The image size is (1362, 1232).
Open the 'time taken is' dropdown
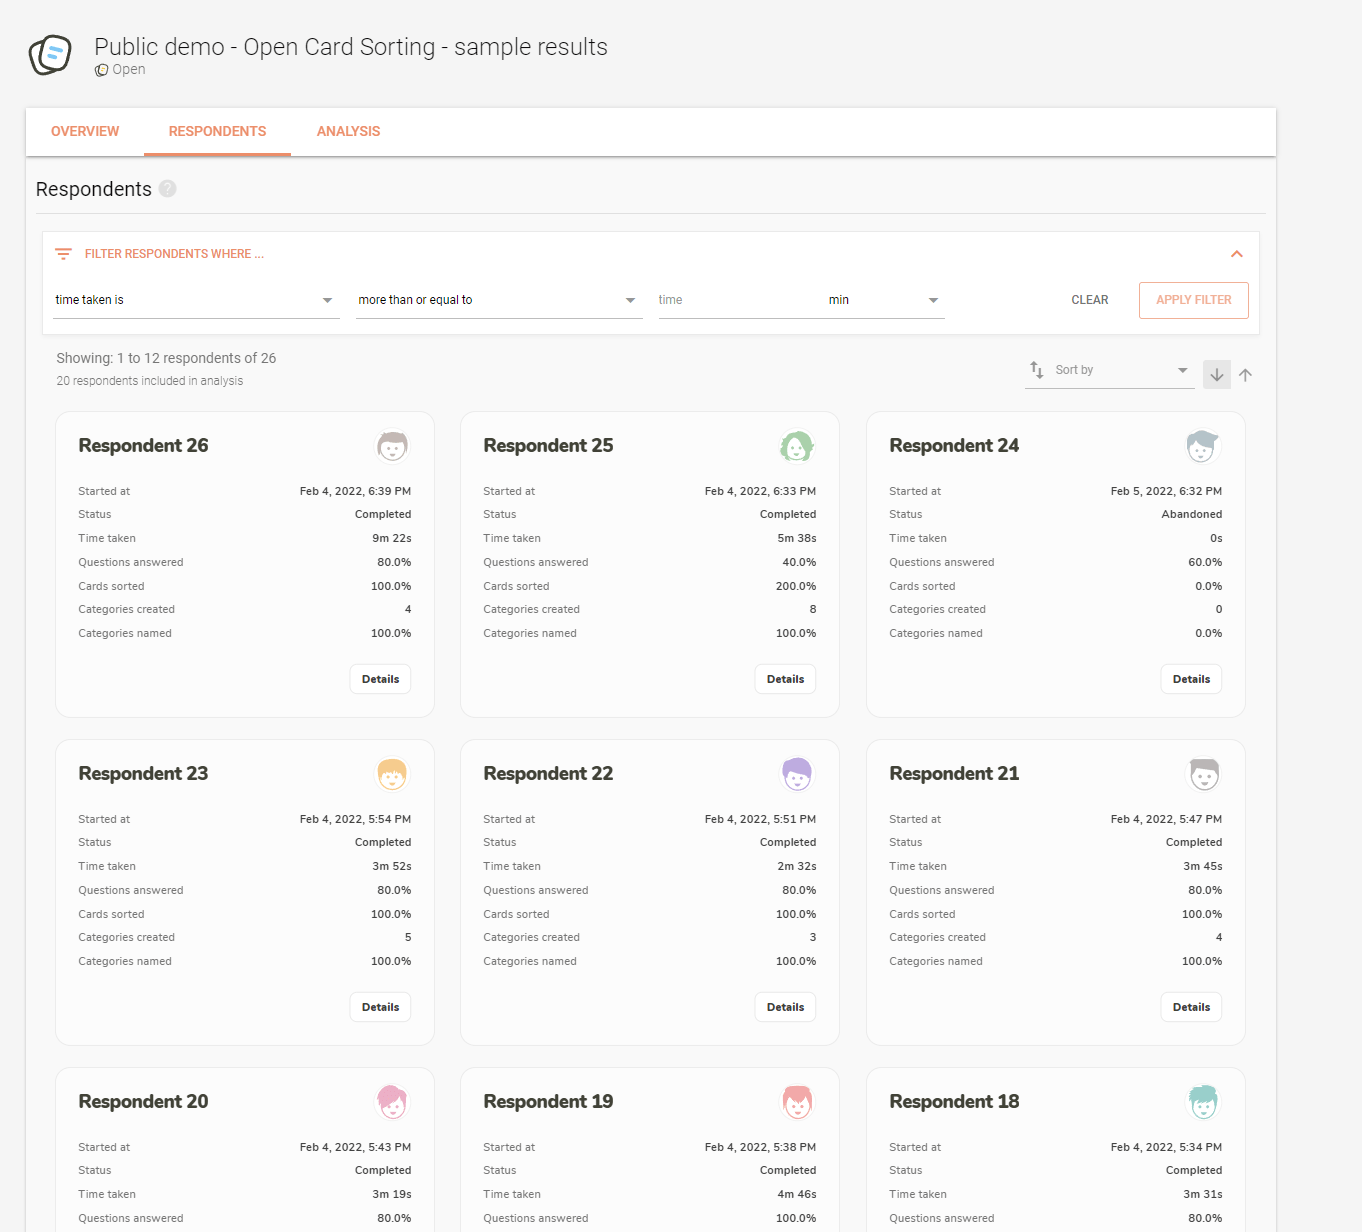195,300
